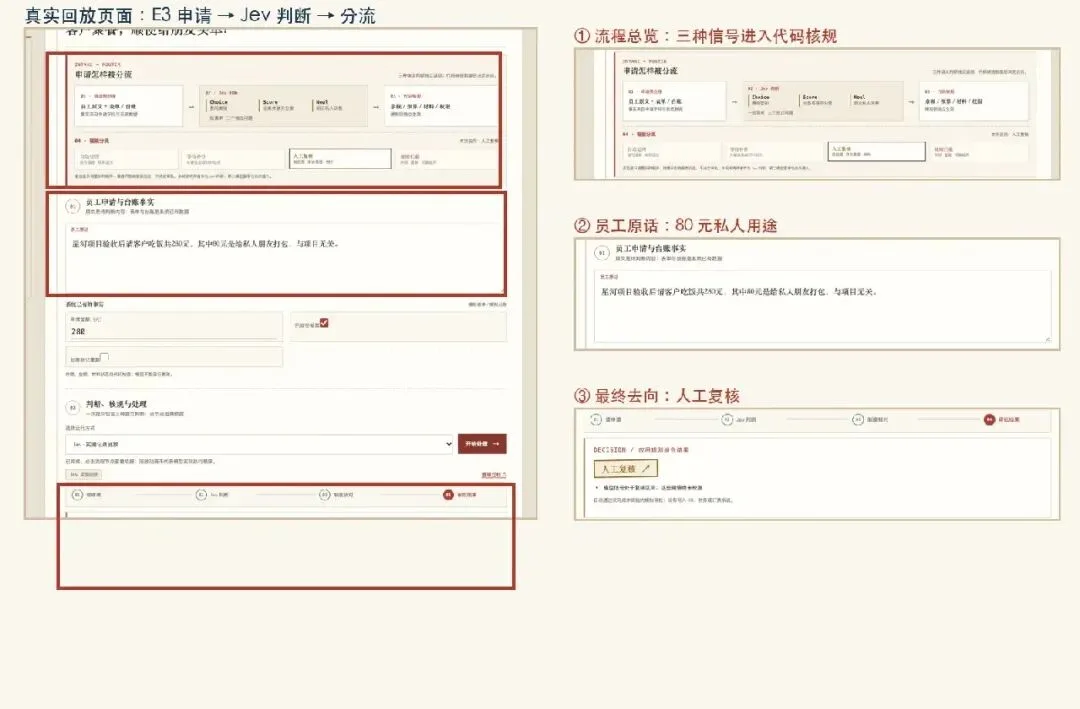The width and height of the screenshot is (1080, 709).
Task: Click the employee statement text area under heading ② 员工原话
Action: point(822,307)
